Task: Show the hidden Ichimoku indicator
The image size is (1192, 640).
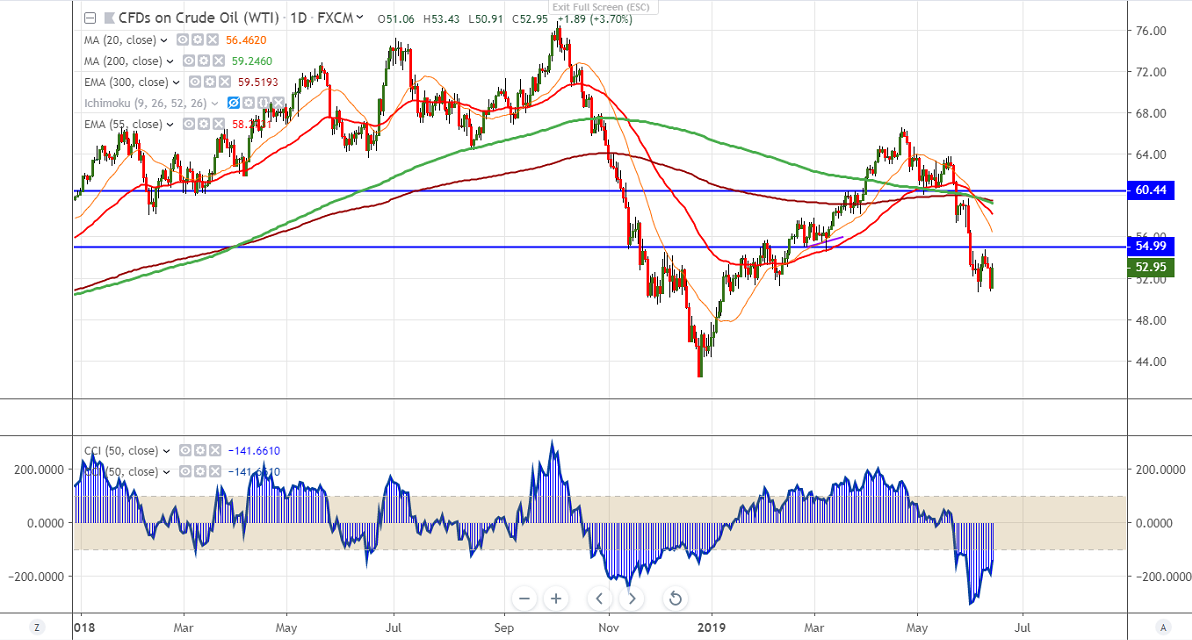Action: click(x=233, y=103)
